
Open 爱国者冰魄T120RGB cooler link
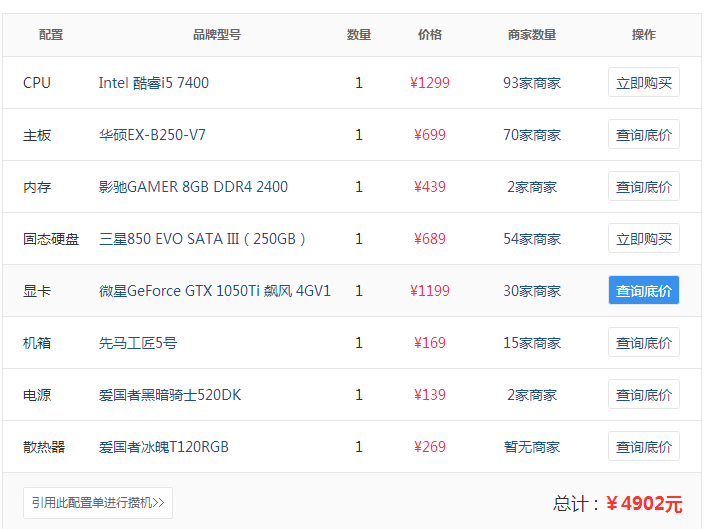click(164, 447)
